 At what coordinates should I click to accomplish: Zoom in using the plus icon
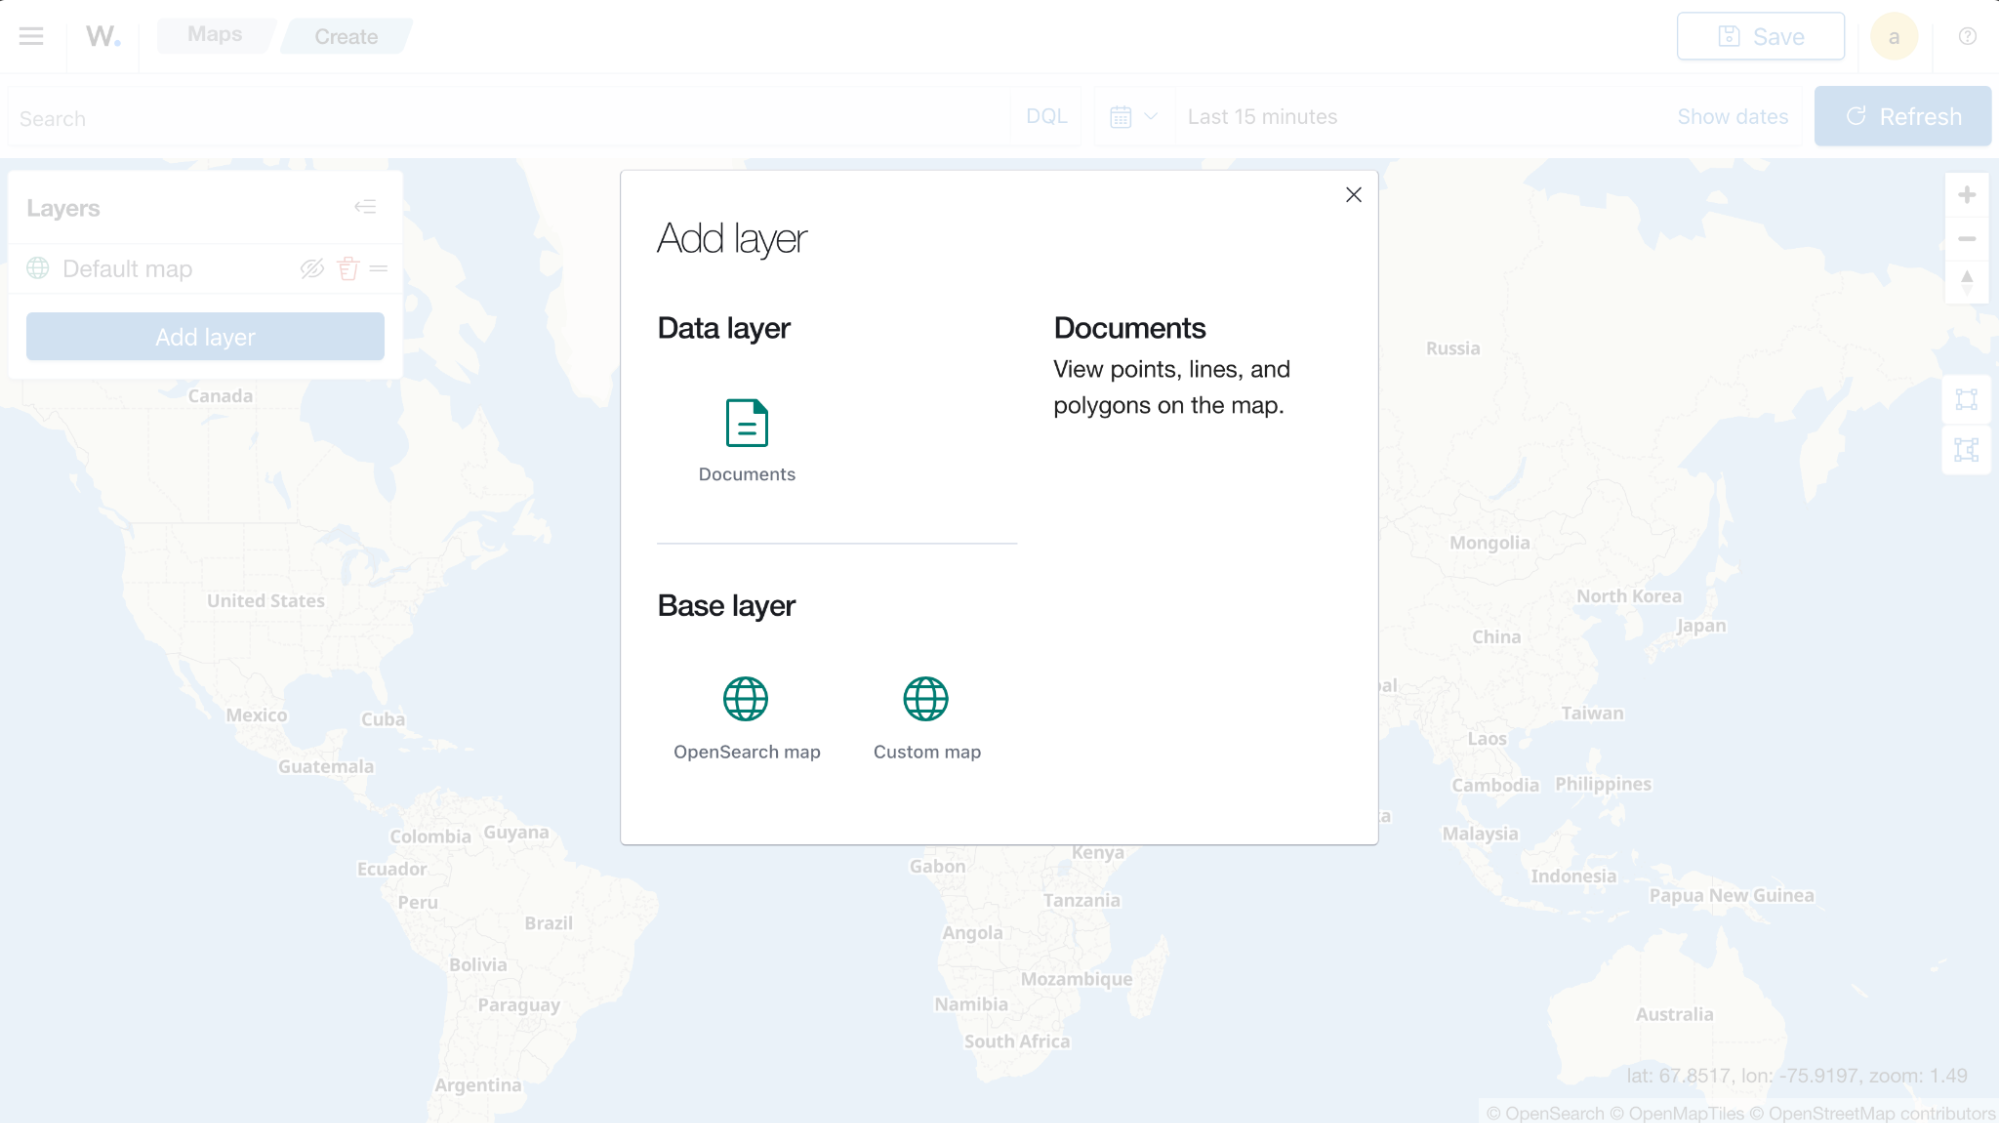tap(1967, 194)
